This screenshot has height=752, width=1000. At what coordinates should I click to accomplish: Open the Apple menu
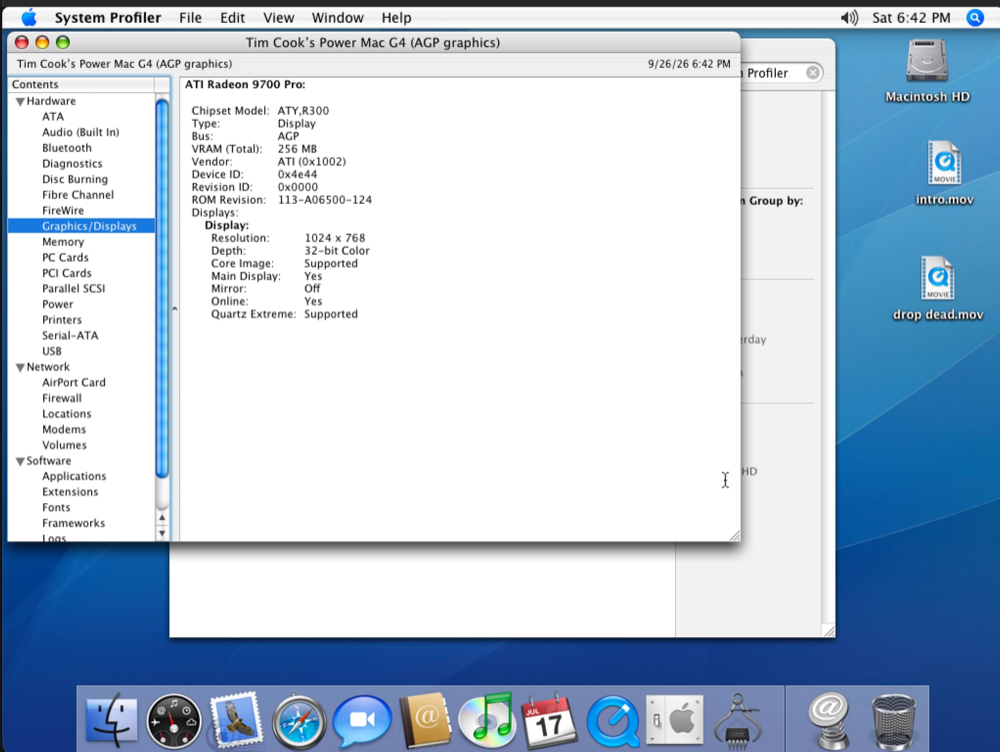coord(29,17)
